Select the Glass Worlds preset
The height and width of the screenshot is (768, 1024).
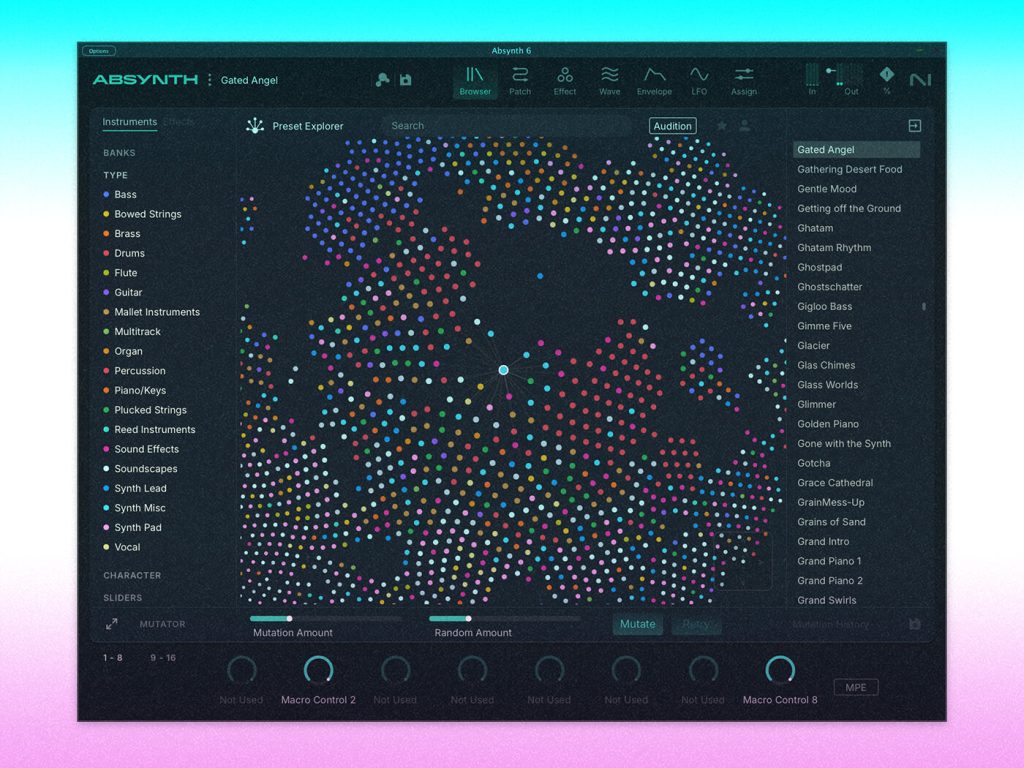[827, 385]
